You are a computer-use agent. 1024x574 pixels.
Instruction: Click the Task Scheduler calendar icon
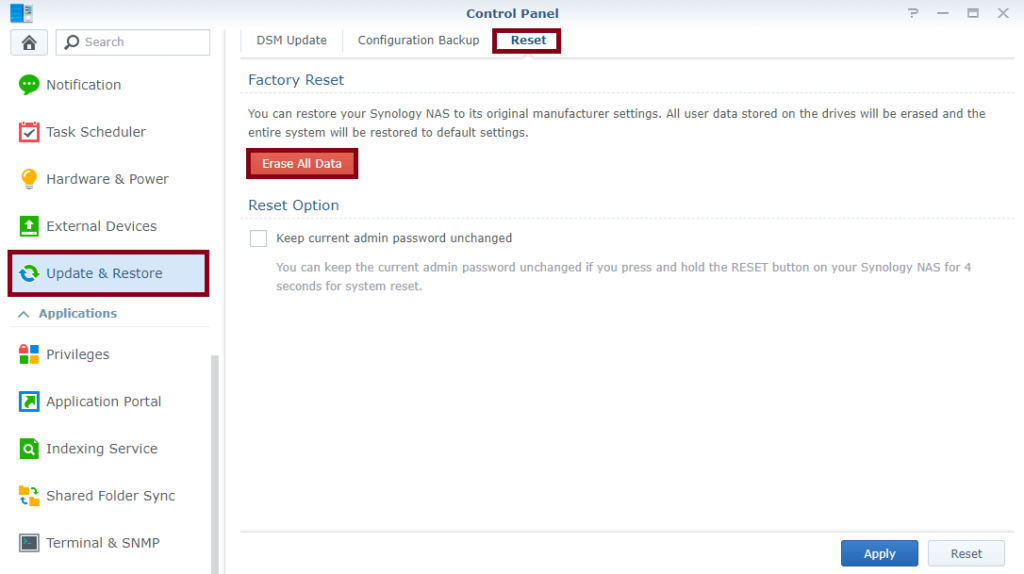click(x=29, y=132)
